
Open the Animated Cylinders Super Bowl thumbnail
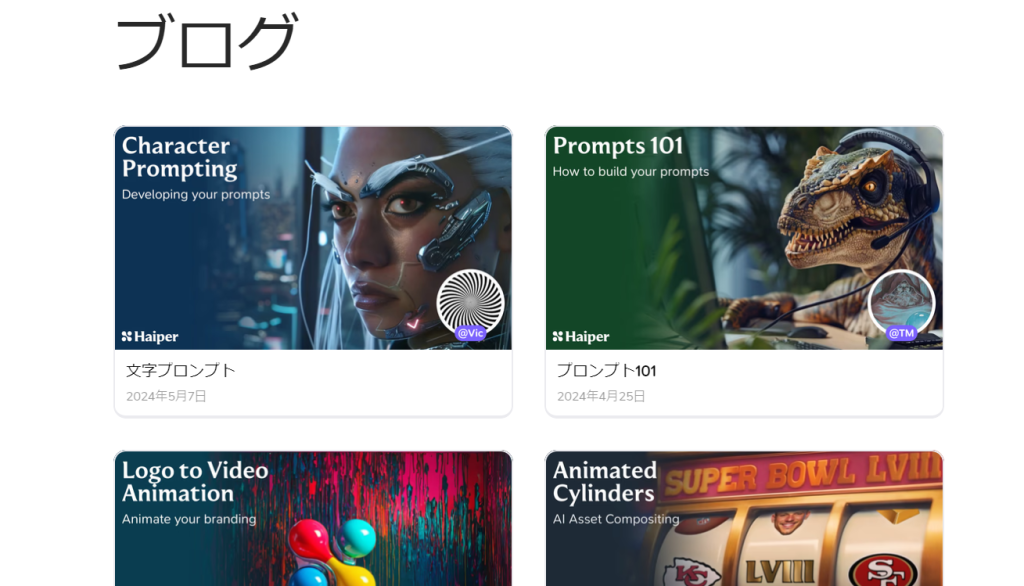tap(744, 519)
